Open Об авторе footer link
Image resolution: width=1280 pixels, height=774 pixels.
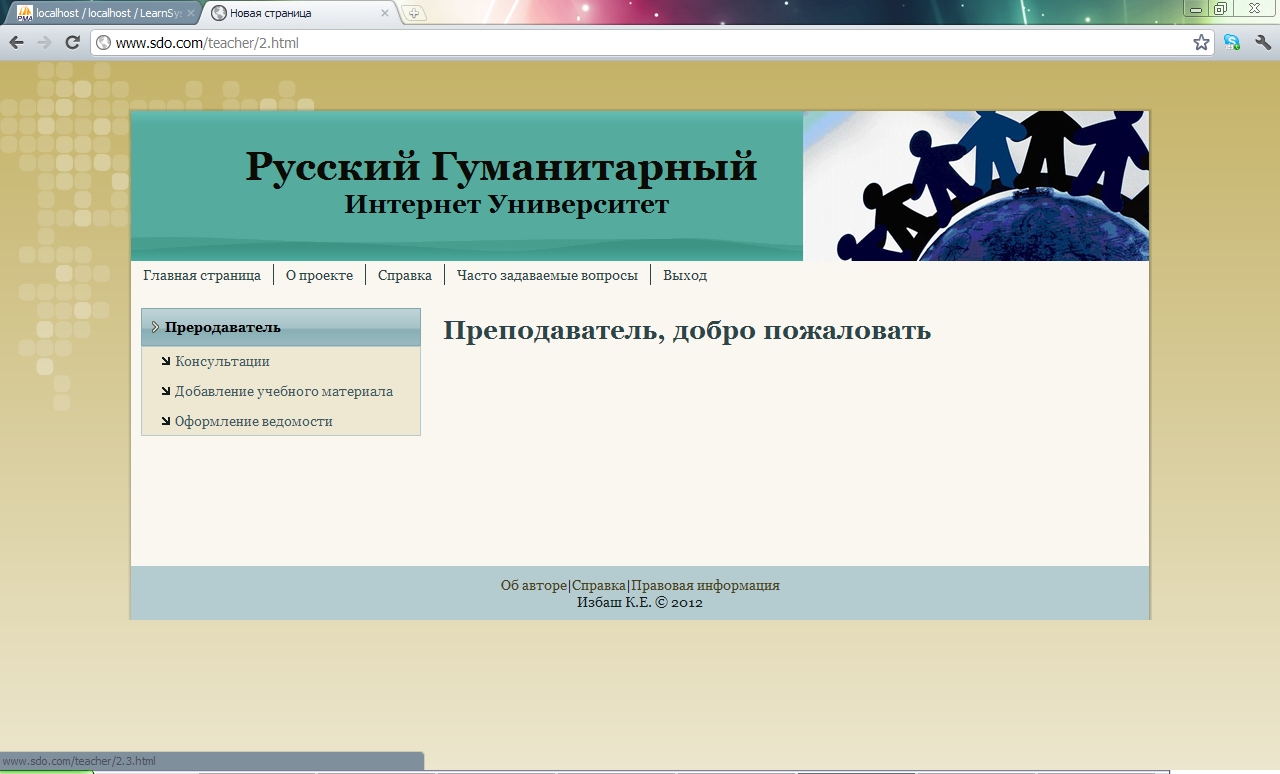[533, 585]
